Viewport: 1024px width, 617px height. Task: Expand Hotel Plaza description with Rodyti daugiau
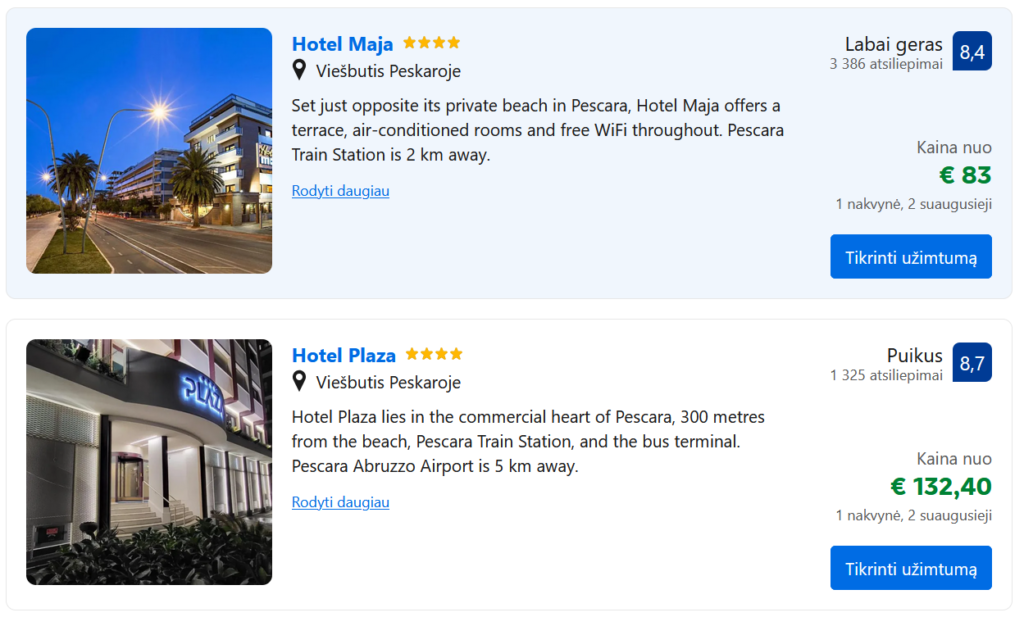[x=340, y=502]
